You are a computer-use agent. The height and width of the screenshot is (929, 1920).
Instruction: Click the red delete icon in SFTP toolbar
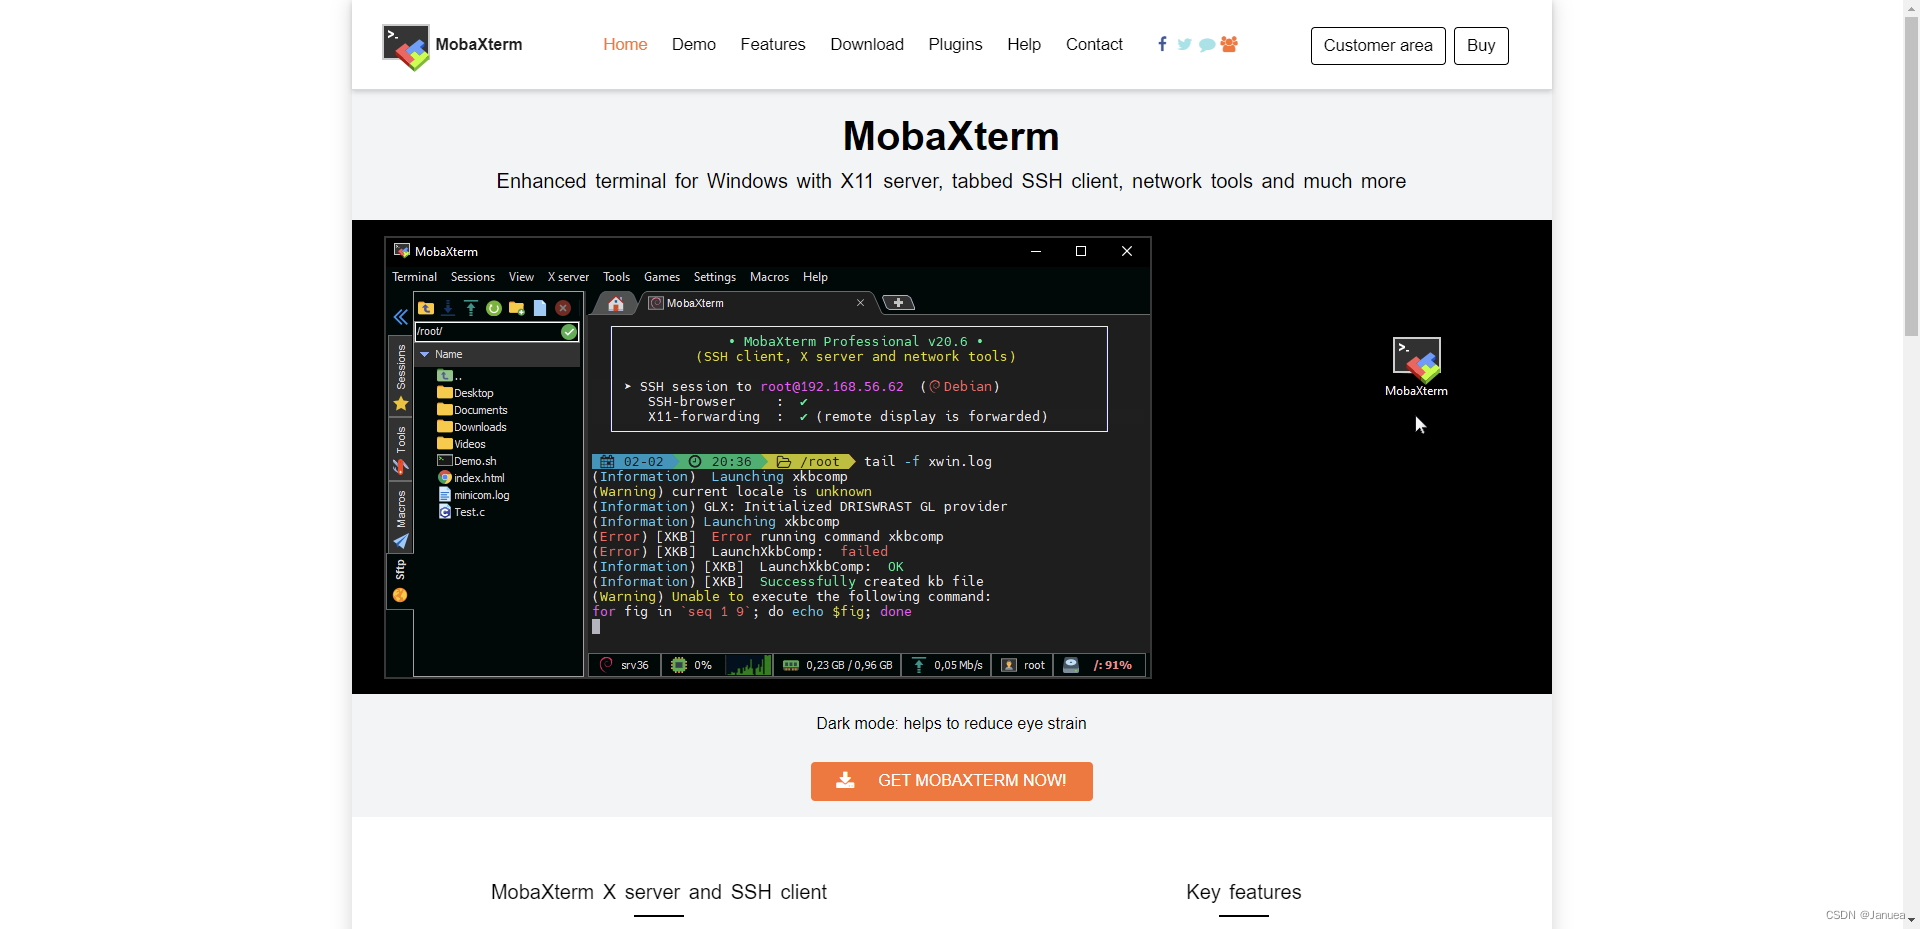[563, 308]
